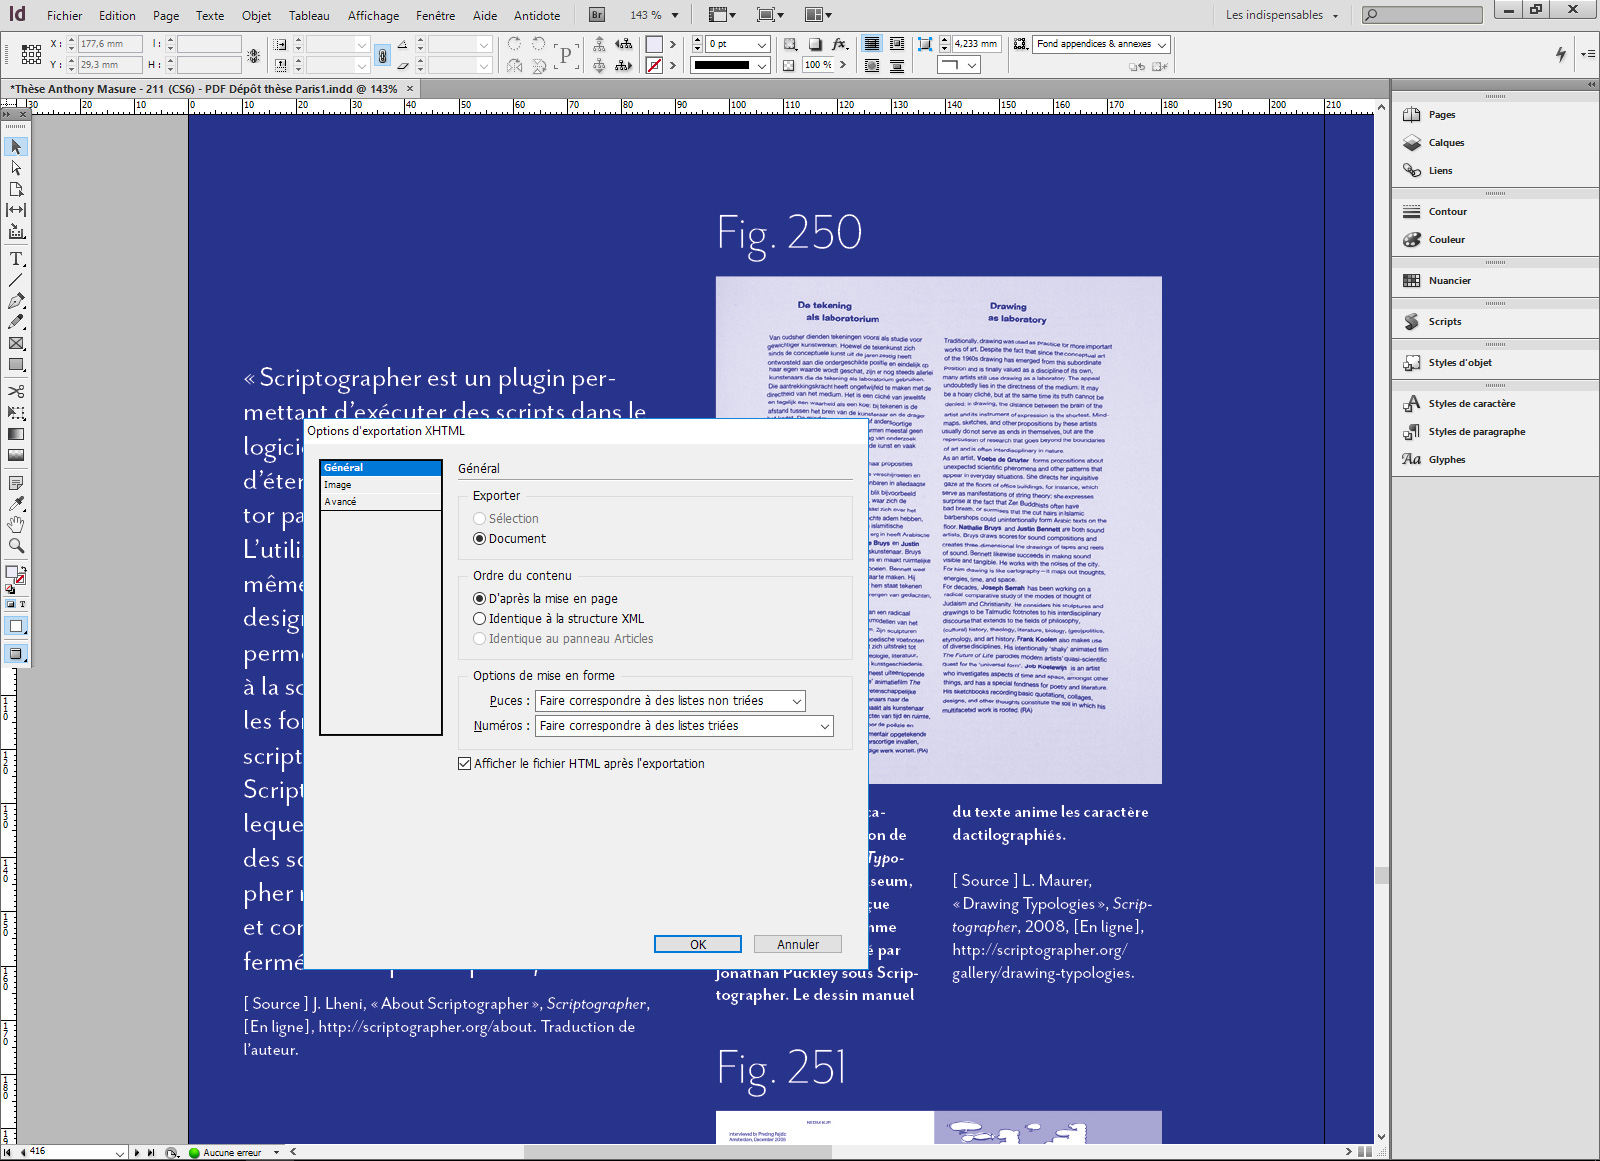1600x1161 pixels.
Task: Select the 'Avancé' category in the export dialog
Action: click(340, 502)
